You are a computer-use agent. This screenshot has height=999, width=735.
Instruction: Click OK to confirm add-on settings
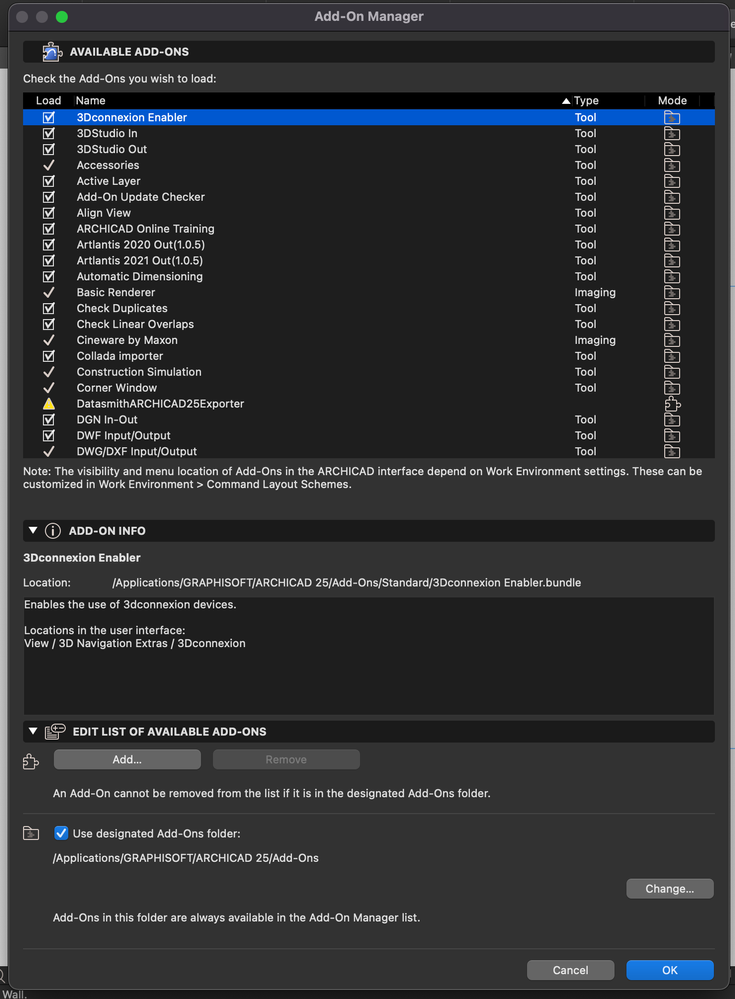coord(669,970)
